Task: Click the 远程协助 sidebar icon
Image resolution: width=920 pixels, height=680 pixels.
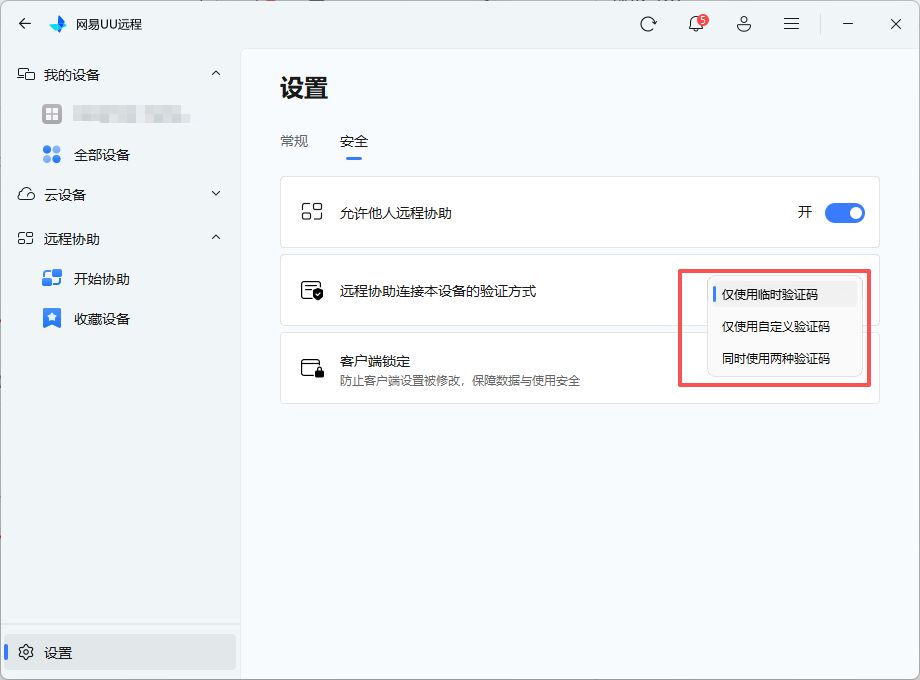Action: [26, 238]
